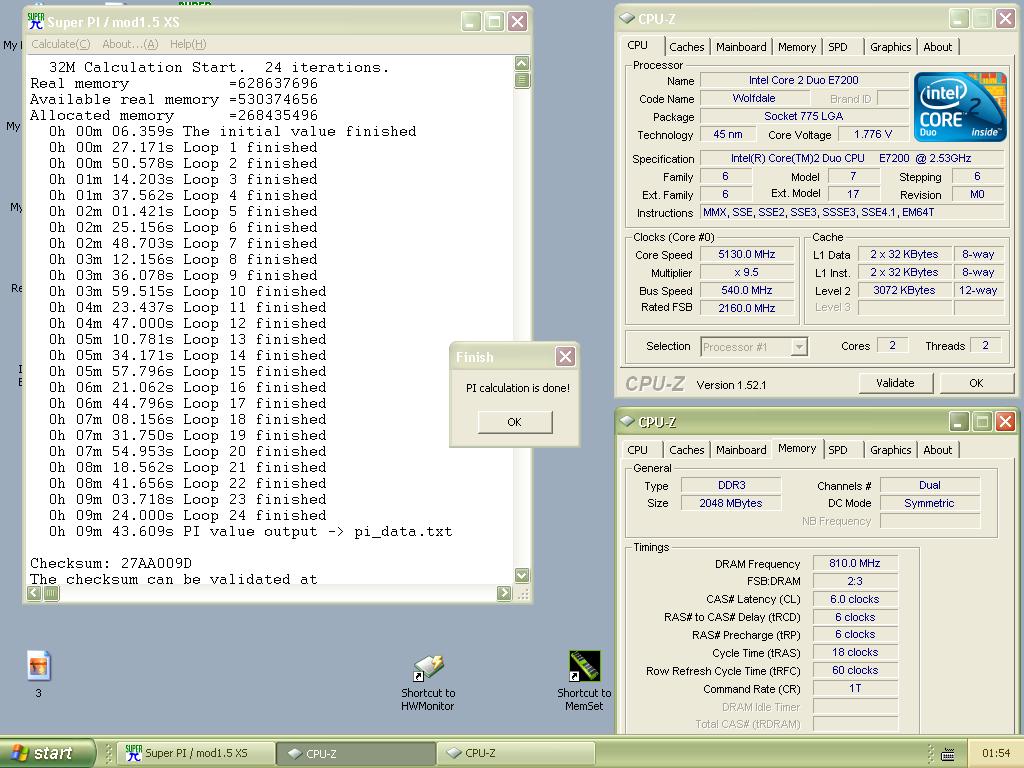
Task: Open About tab in lower CPU-Z window
Action: (x=938, y=450)
